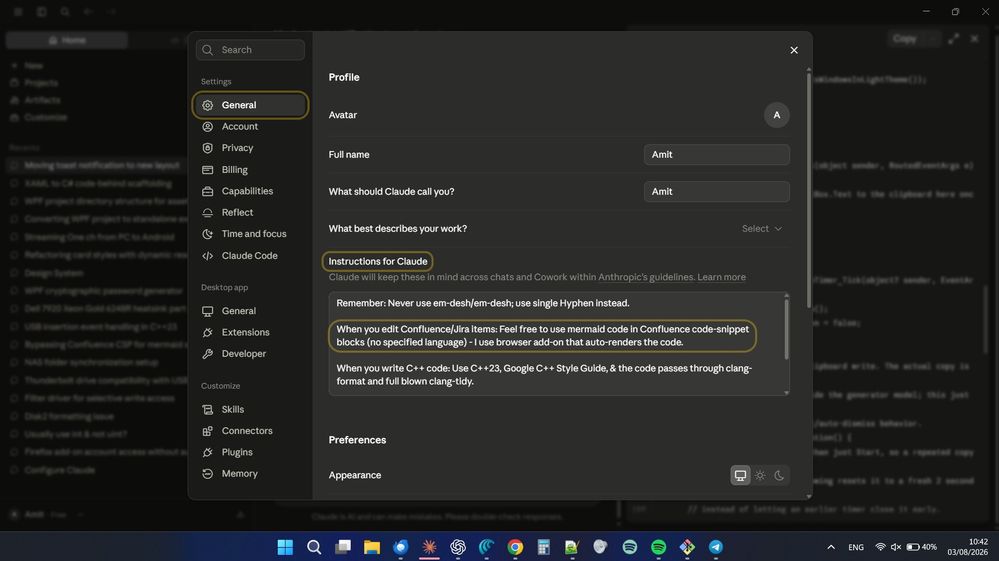Image resolution: width=999 pixels, height=561 pixels.
Task: Open the Anthropic's guidelines link
Action: (645, 277)
